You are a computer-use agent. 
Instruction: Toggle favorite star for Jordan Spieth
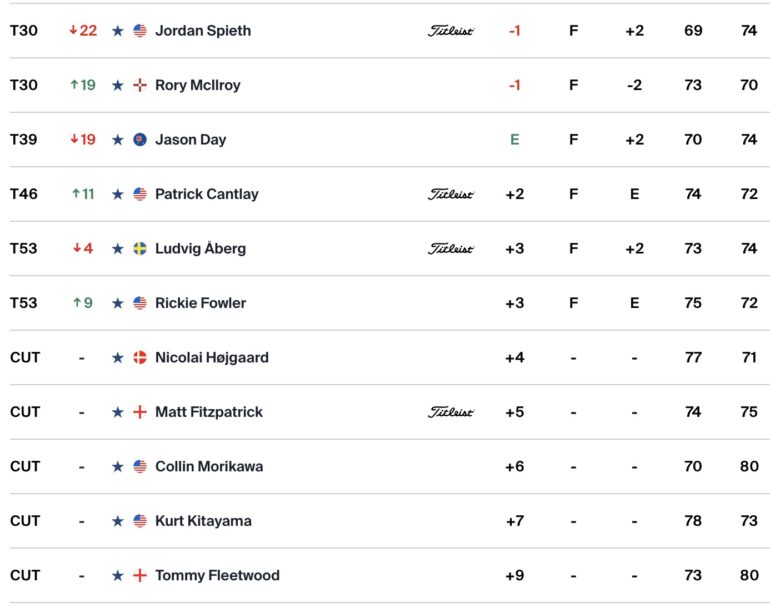pos(117,31)
